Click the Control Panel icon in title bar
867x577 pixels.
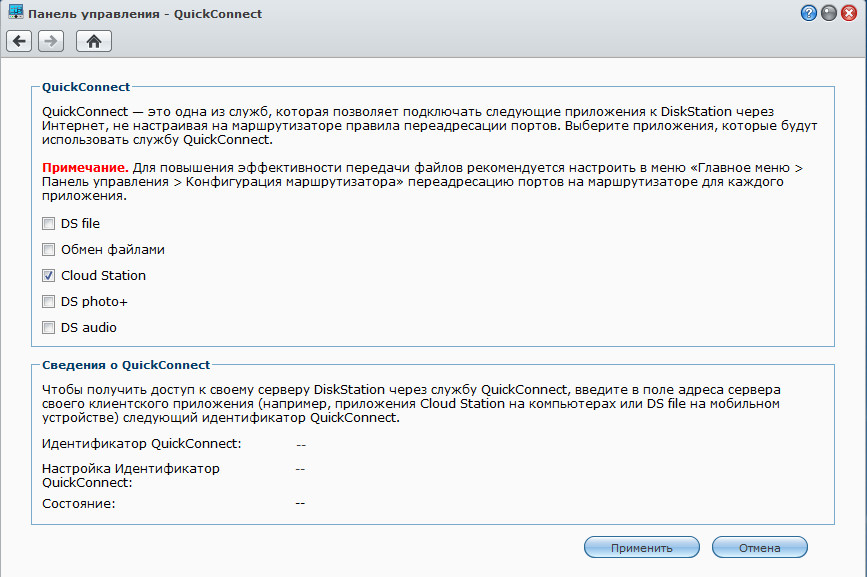point(15,12)
